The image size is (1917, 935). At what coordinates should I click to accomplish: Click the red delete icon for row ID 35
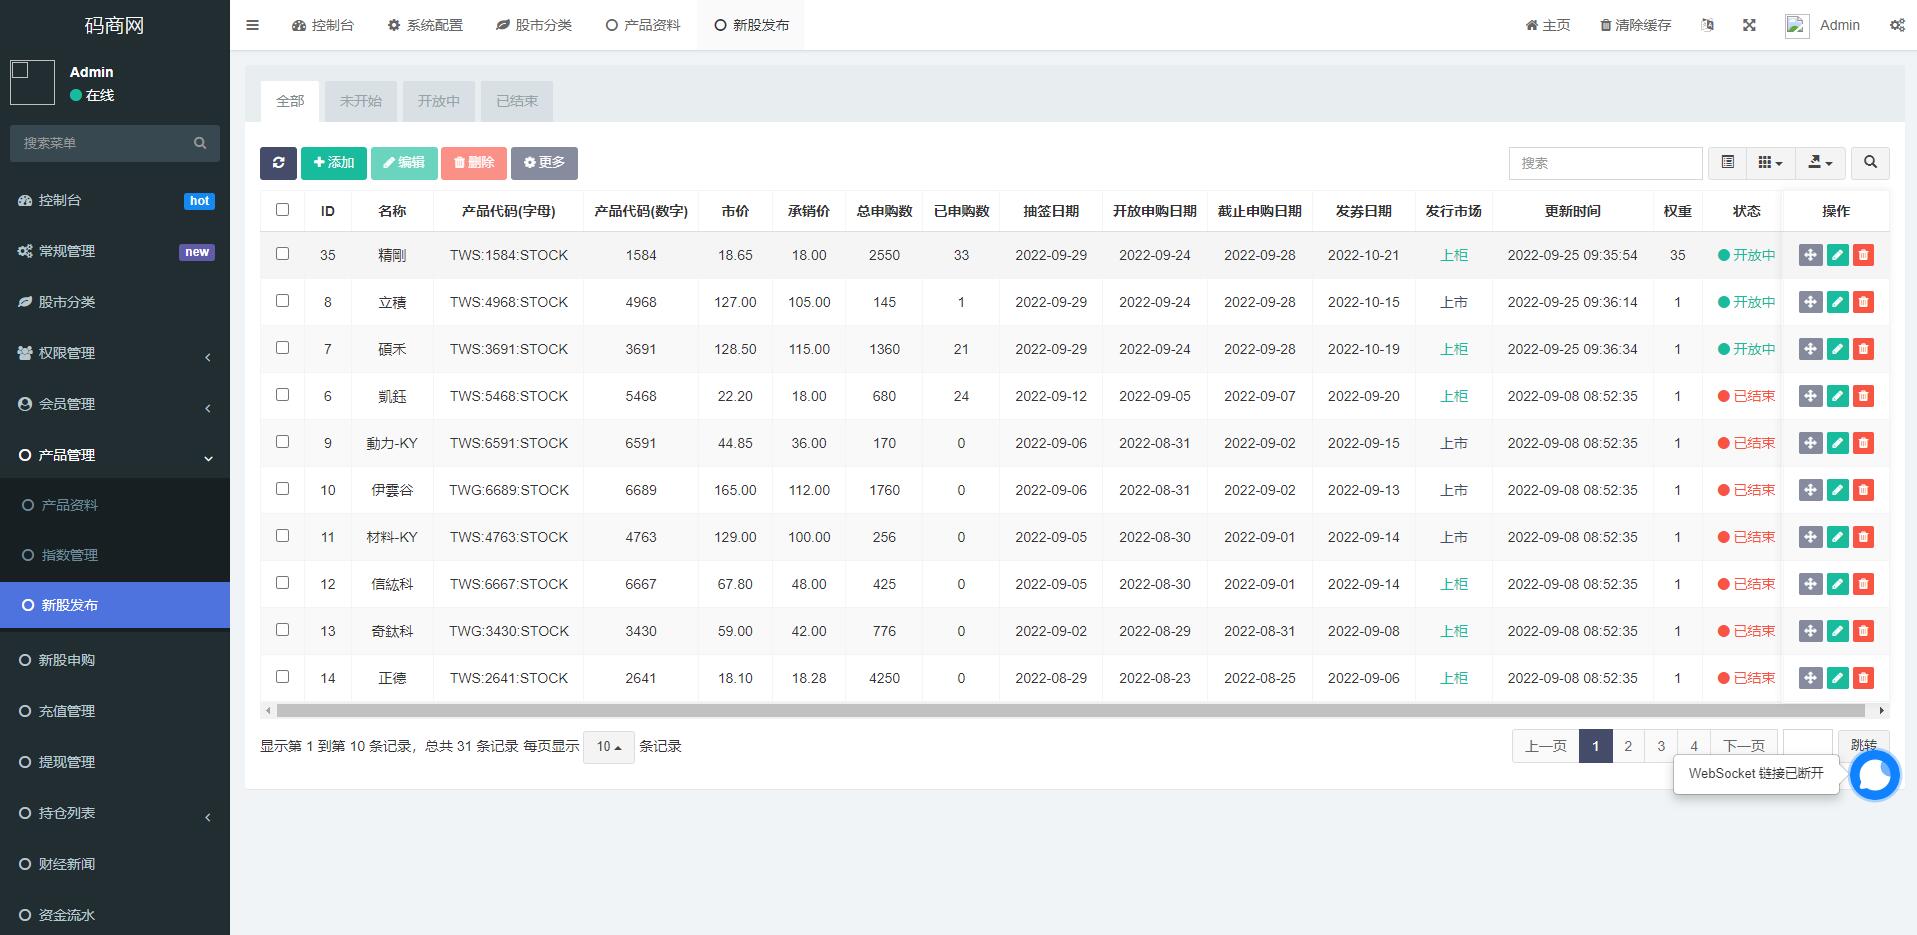click(x=1863, y=255)
